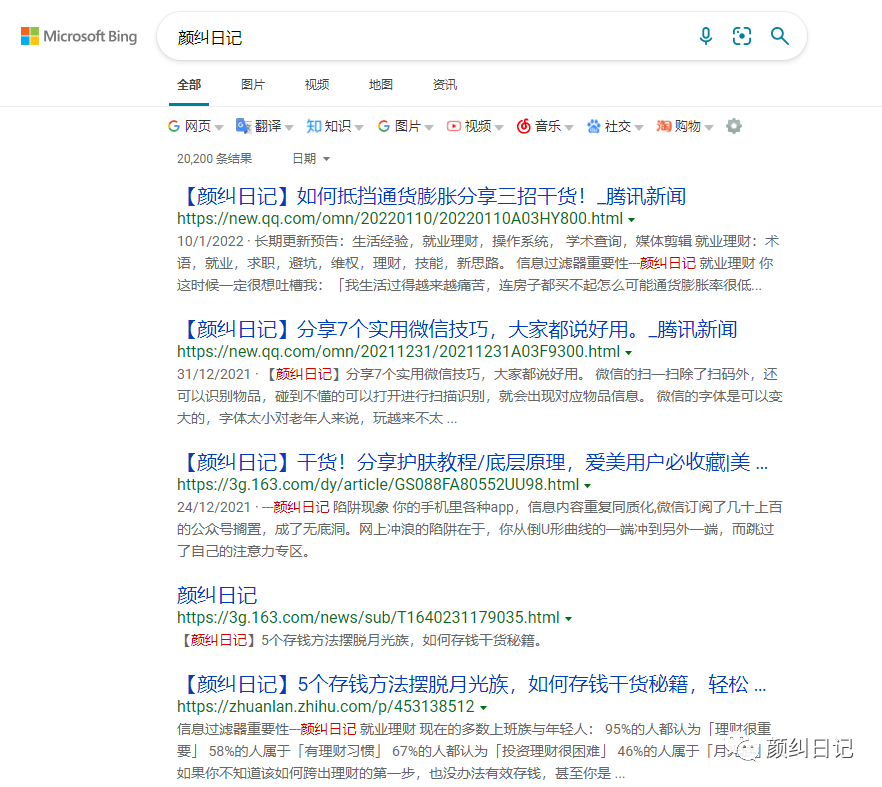Expand the 音乐 dropdown arrow
882x787 pixels.
[569, 128]
